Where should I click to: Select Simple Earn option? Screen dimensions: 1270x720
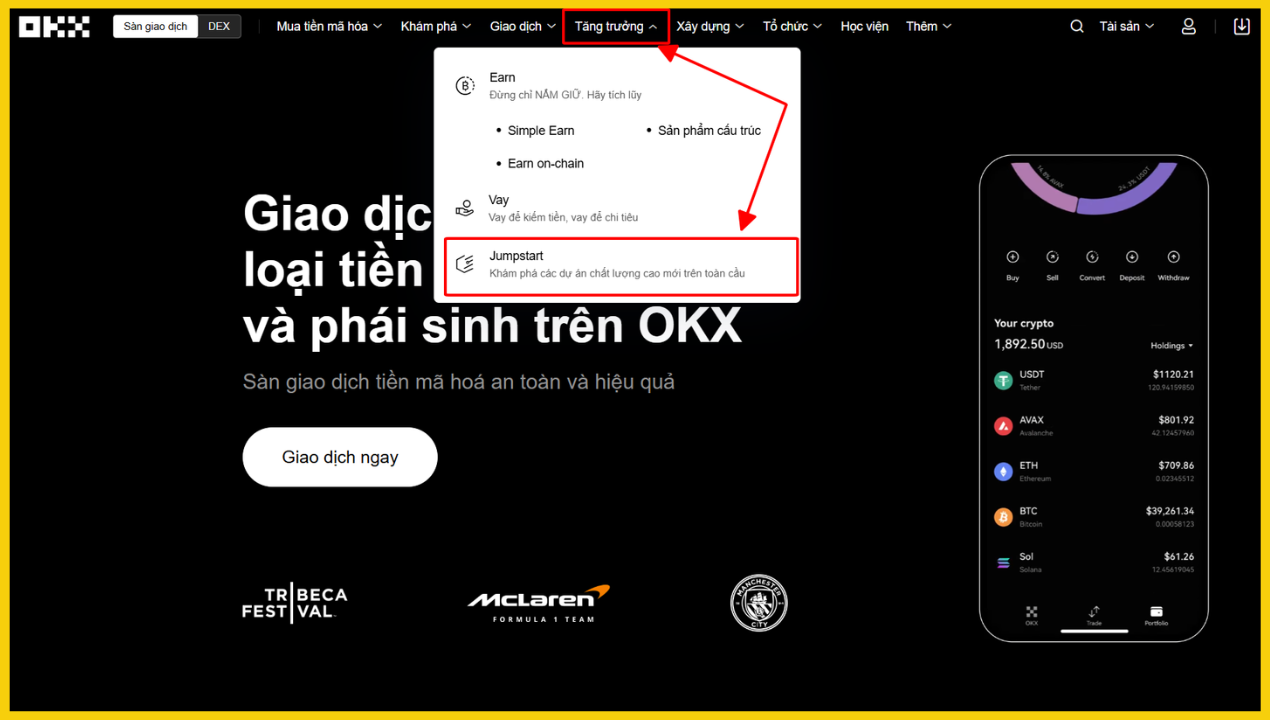pos(540,131)
